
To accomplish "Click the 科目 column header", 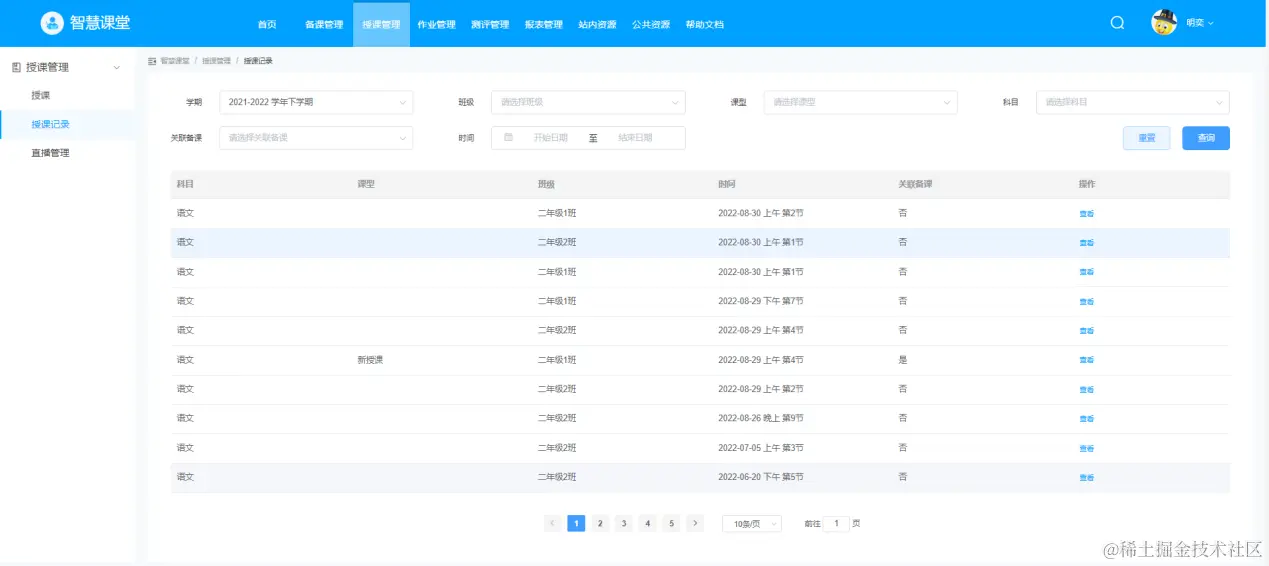I will [185, 184].
